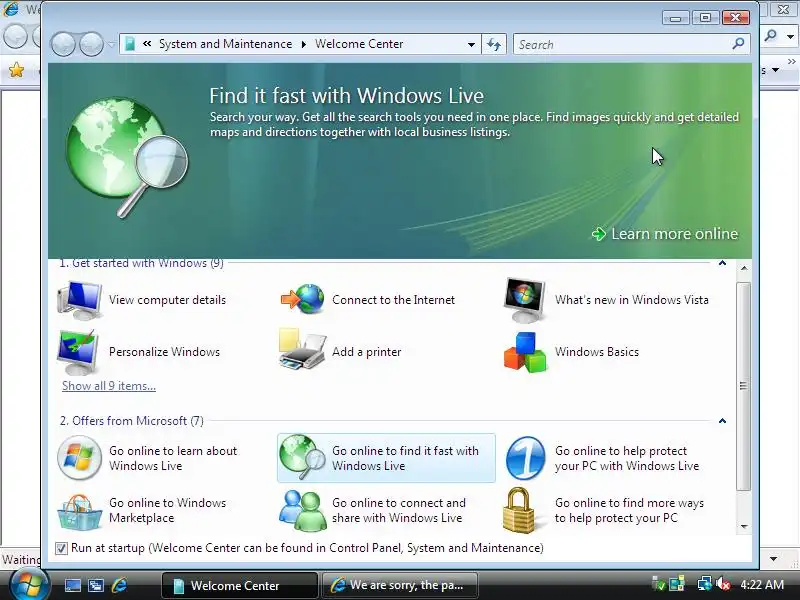Viewport: 800px width, 600px height.
Task: Click the taskbar clock 4:22 AM
Action: 762,584
